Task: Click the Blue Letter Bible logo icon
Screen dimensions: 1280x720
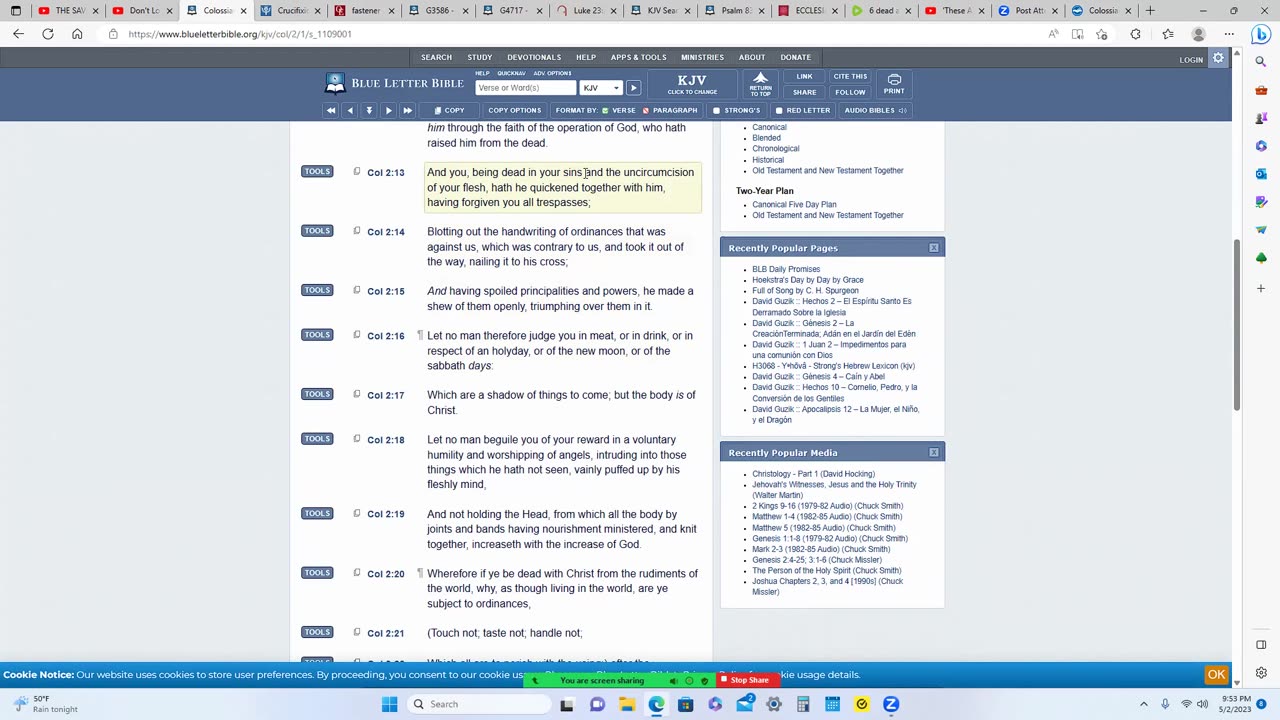Action: point(335,83)
